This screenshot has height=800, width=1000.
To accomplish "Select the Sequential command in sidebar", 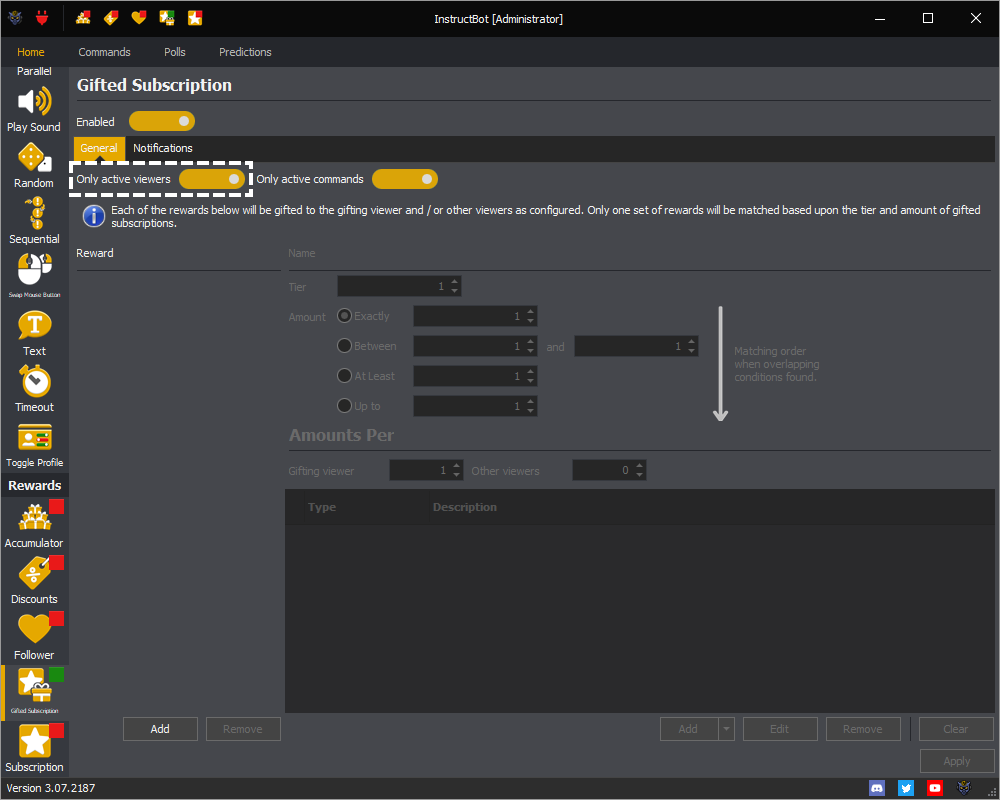I will pyautogui.click(x=34, y=221).
